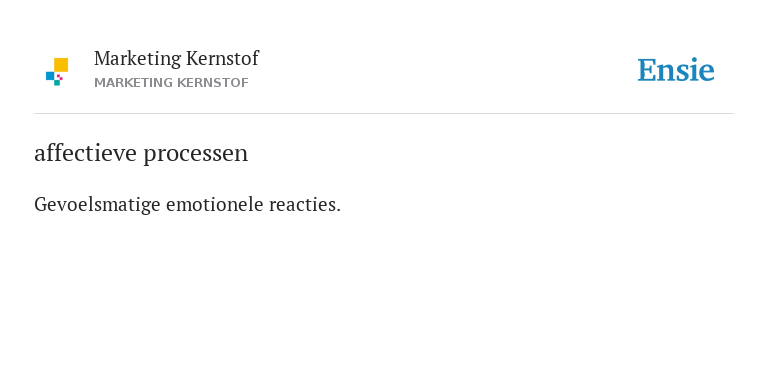Screen dimensions: 768x384
Task: Open the Marketing Kernstof title link
Action: [x=176, y=59]
